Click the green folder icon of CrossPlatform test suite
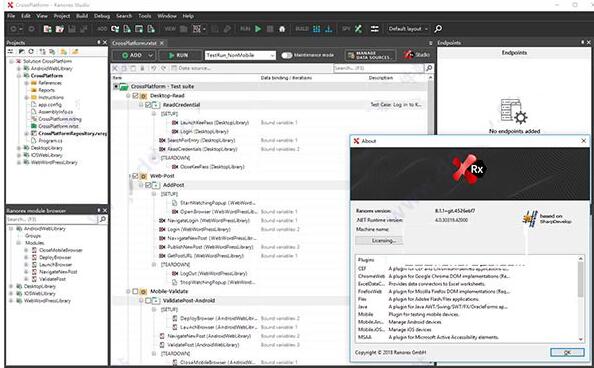Image resolution: width=594 pixels, height=368 pixels. (124, 87)
